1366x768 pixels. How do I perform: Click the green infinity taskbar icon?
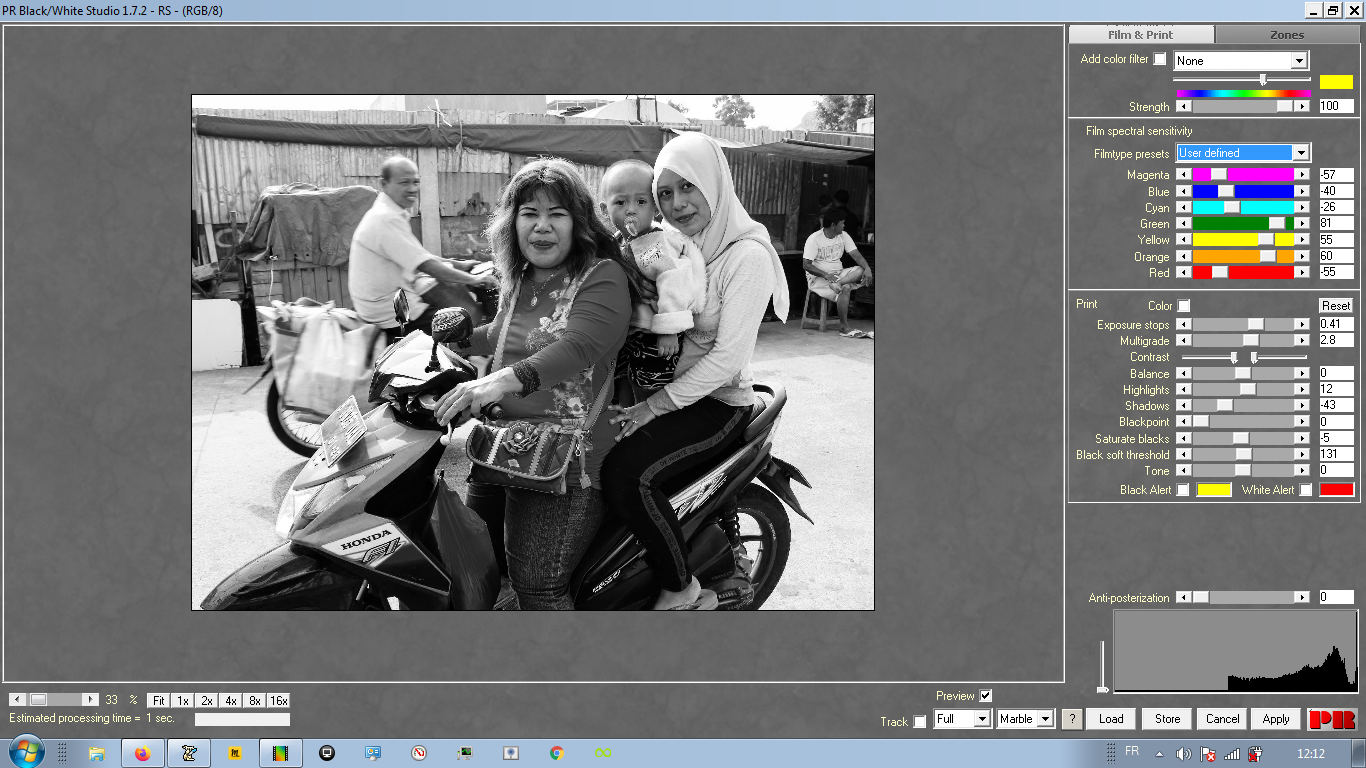pos(603,754)
